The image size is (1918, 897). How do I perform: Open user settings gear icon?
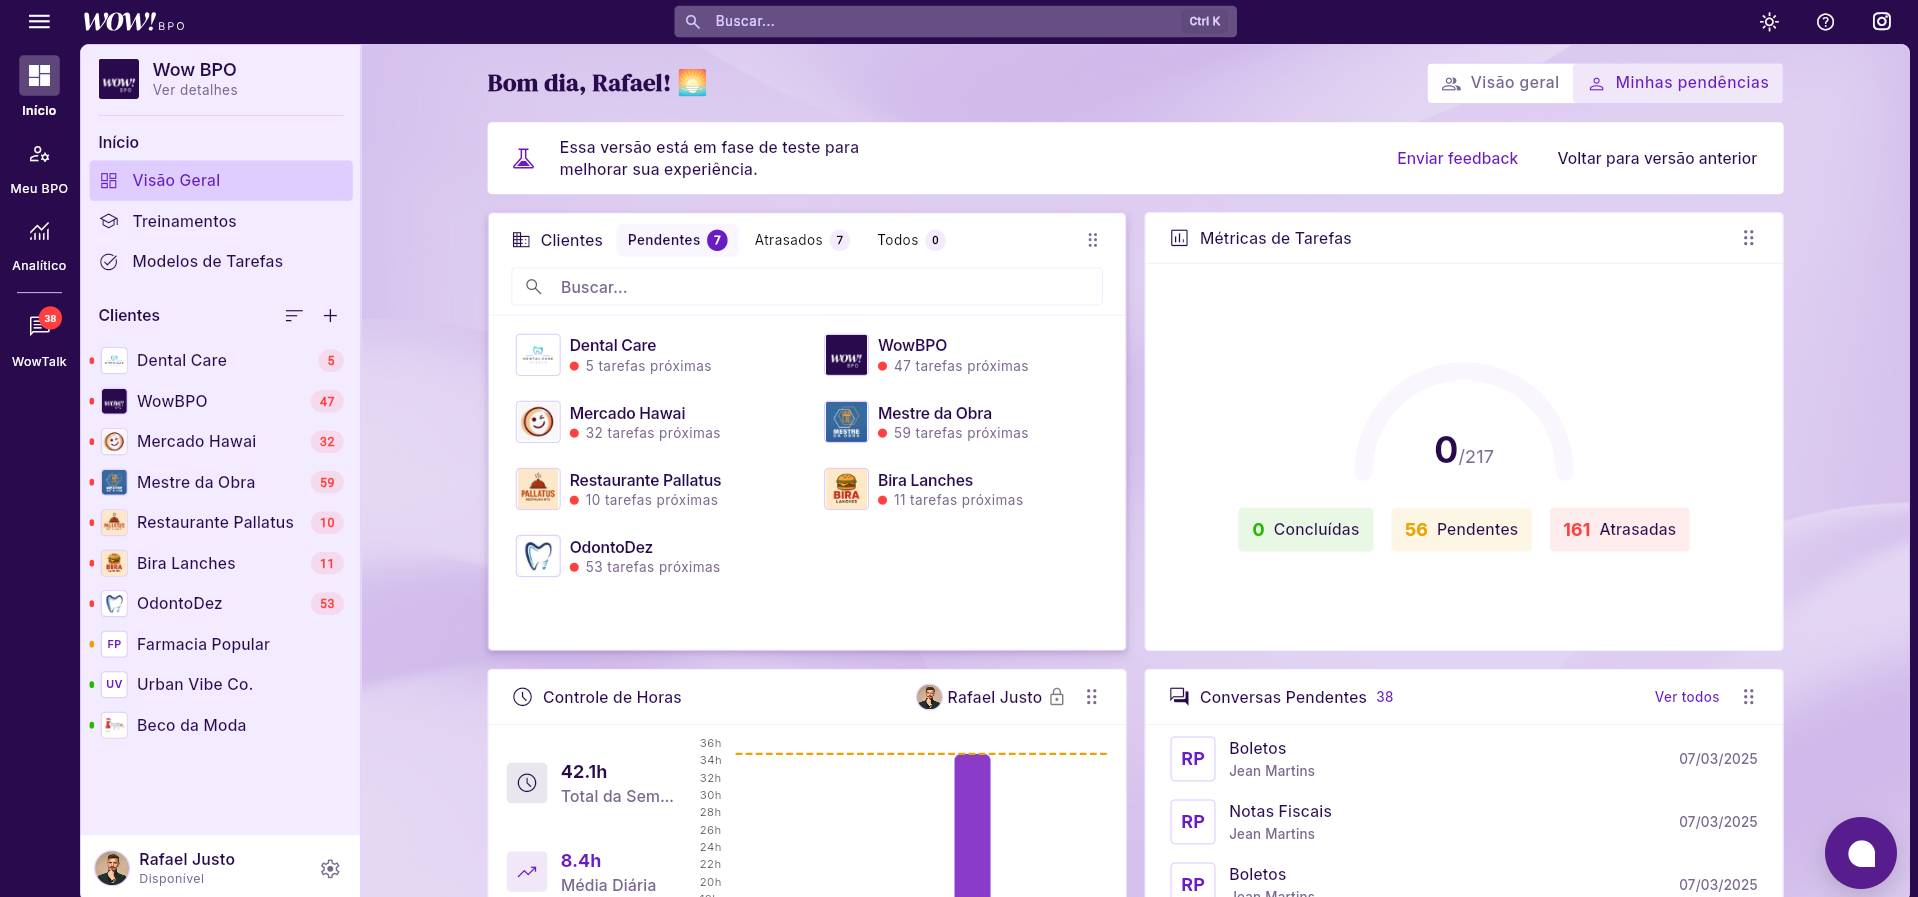330,869
